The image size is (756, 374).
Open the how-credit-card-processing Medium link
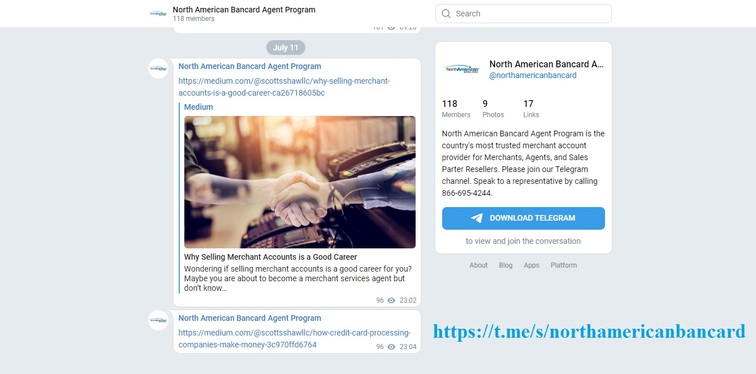click(294, 339)
